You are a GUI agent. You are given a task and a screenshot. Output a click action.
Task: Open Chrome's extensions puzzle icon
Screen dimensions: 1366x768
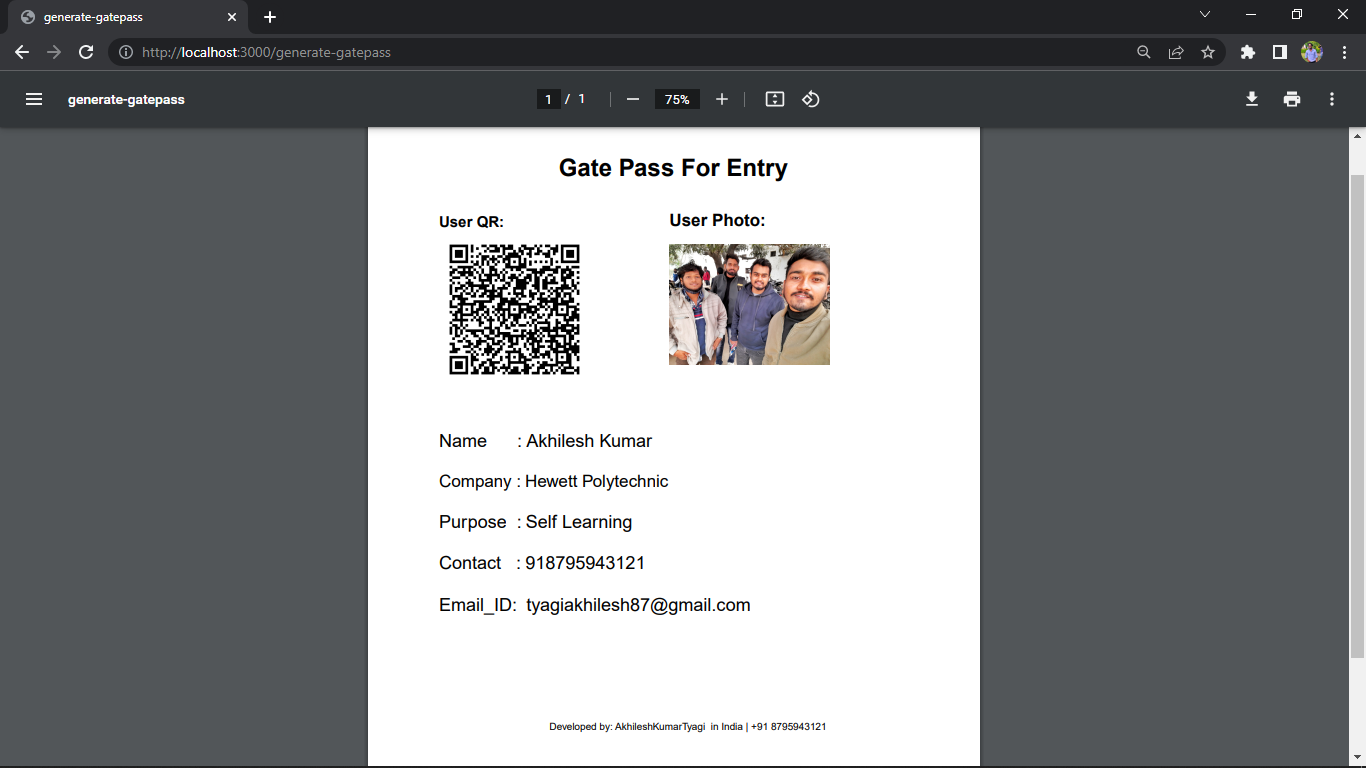click(1247, 52)
